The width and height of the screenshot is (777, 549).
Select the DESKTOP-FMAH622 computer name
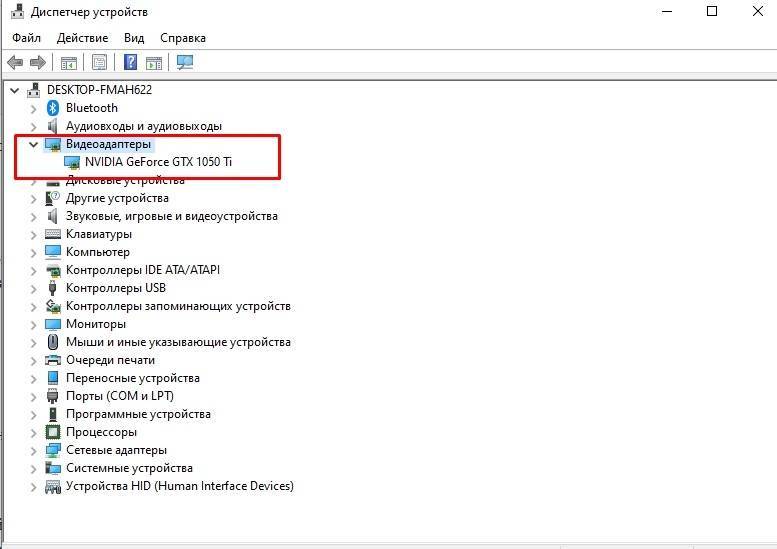click(x=99, y=90)
